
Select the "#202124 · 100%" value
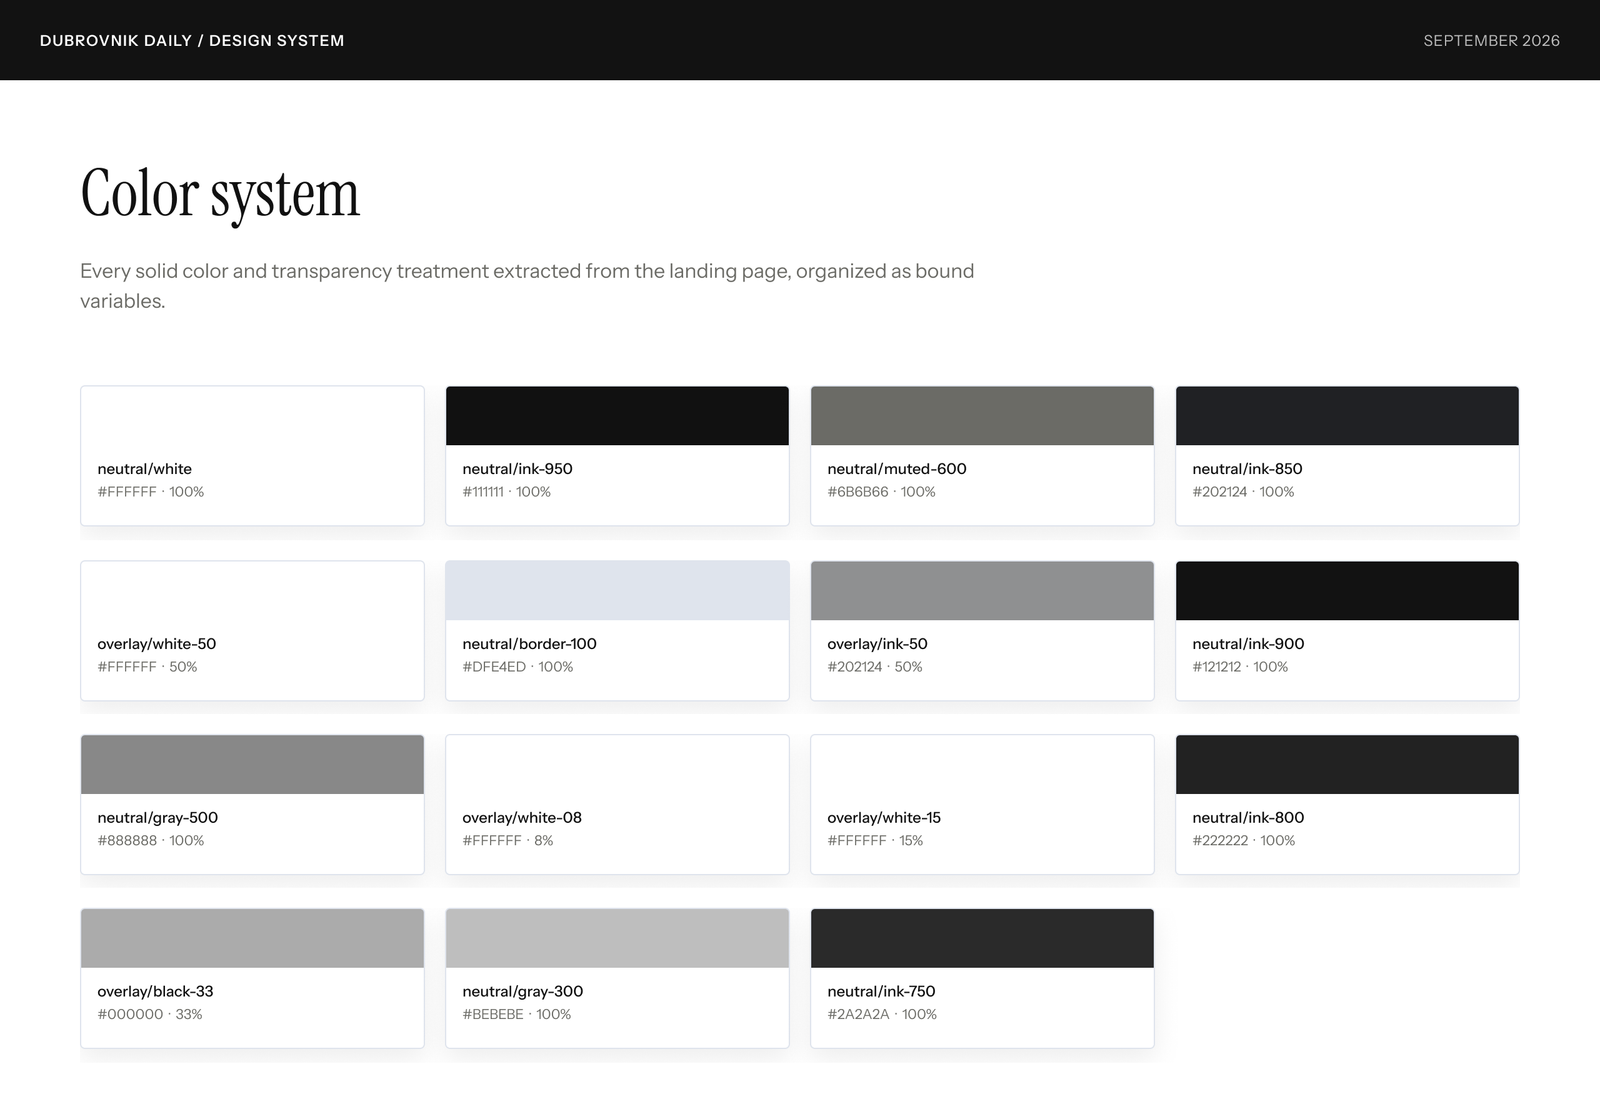(x=1243, y=492)
